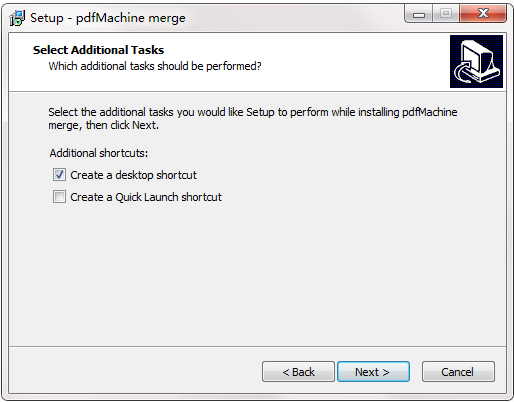Click empty area below the Quick Launch option
Viewport: 514px width, 402px height.
[x=257, y=273]
